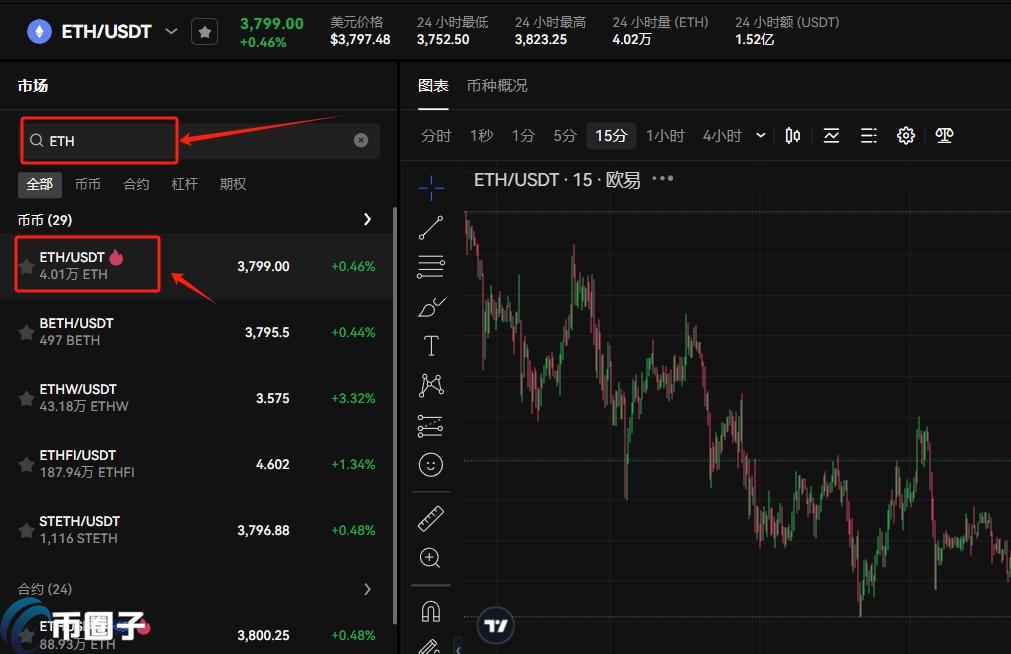Select the text annotation tool
The image size is (1011, 654).
pos(431,346)
